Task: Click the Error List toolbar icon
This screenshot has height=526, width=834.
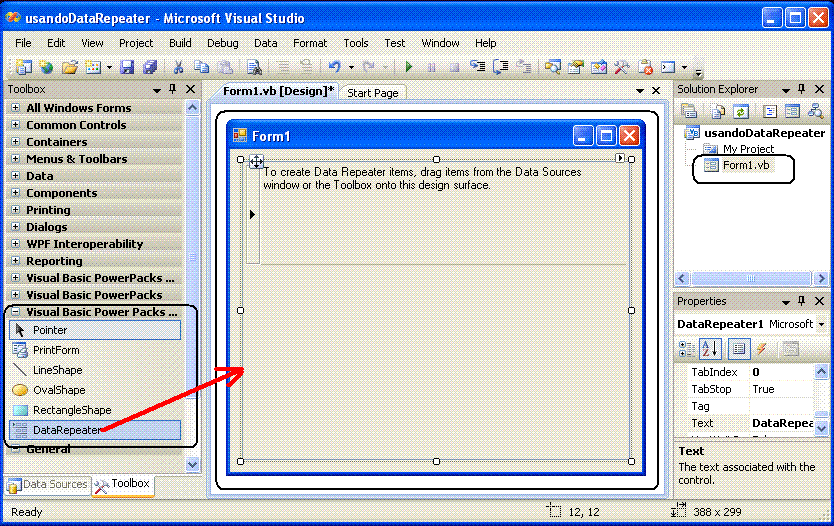Action: (645, 67)
